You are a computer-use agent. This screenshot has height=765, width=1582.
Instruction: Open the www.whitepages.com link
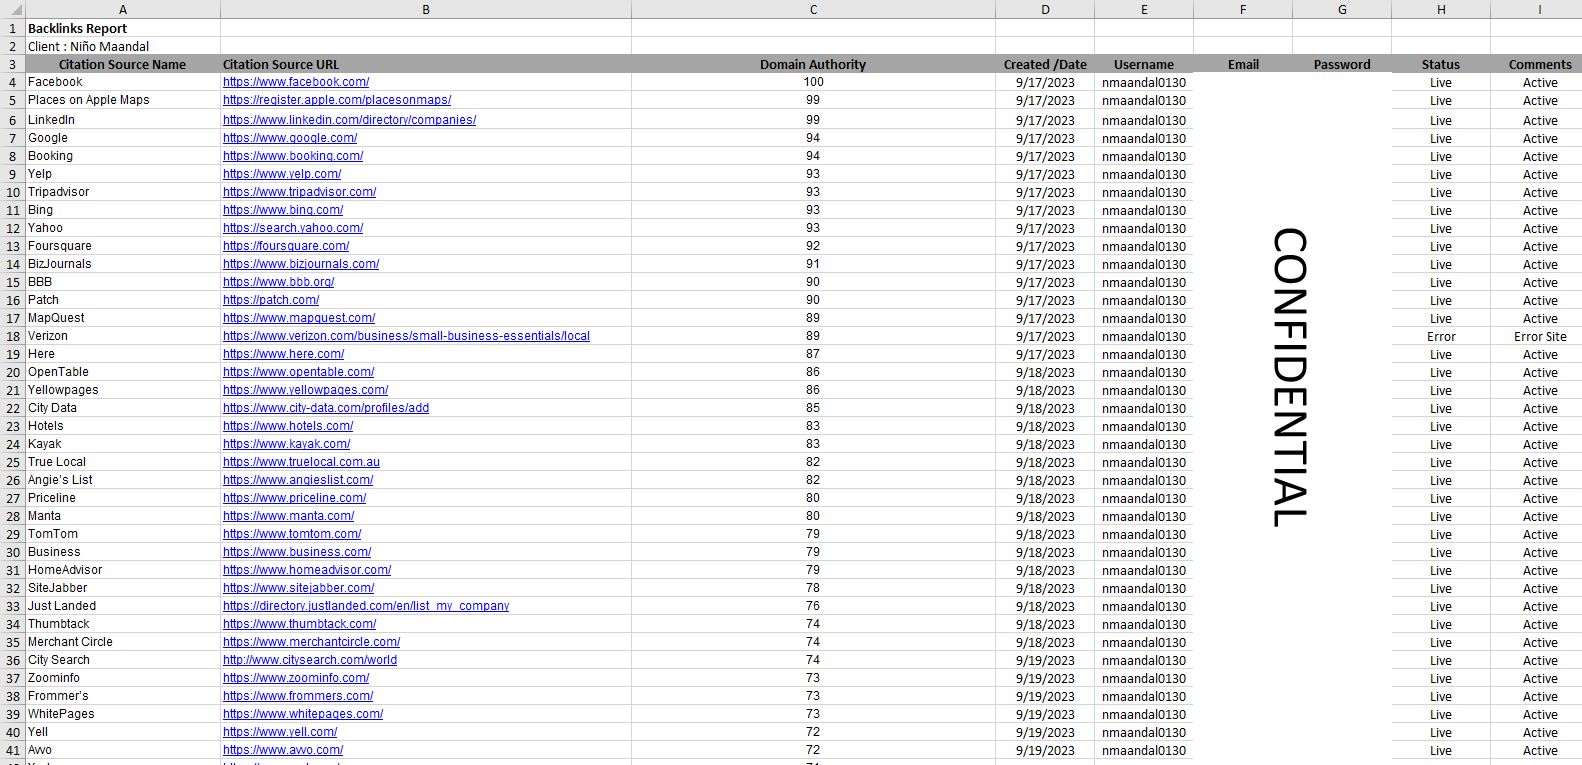[x=303, y=714]
